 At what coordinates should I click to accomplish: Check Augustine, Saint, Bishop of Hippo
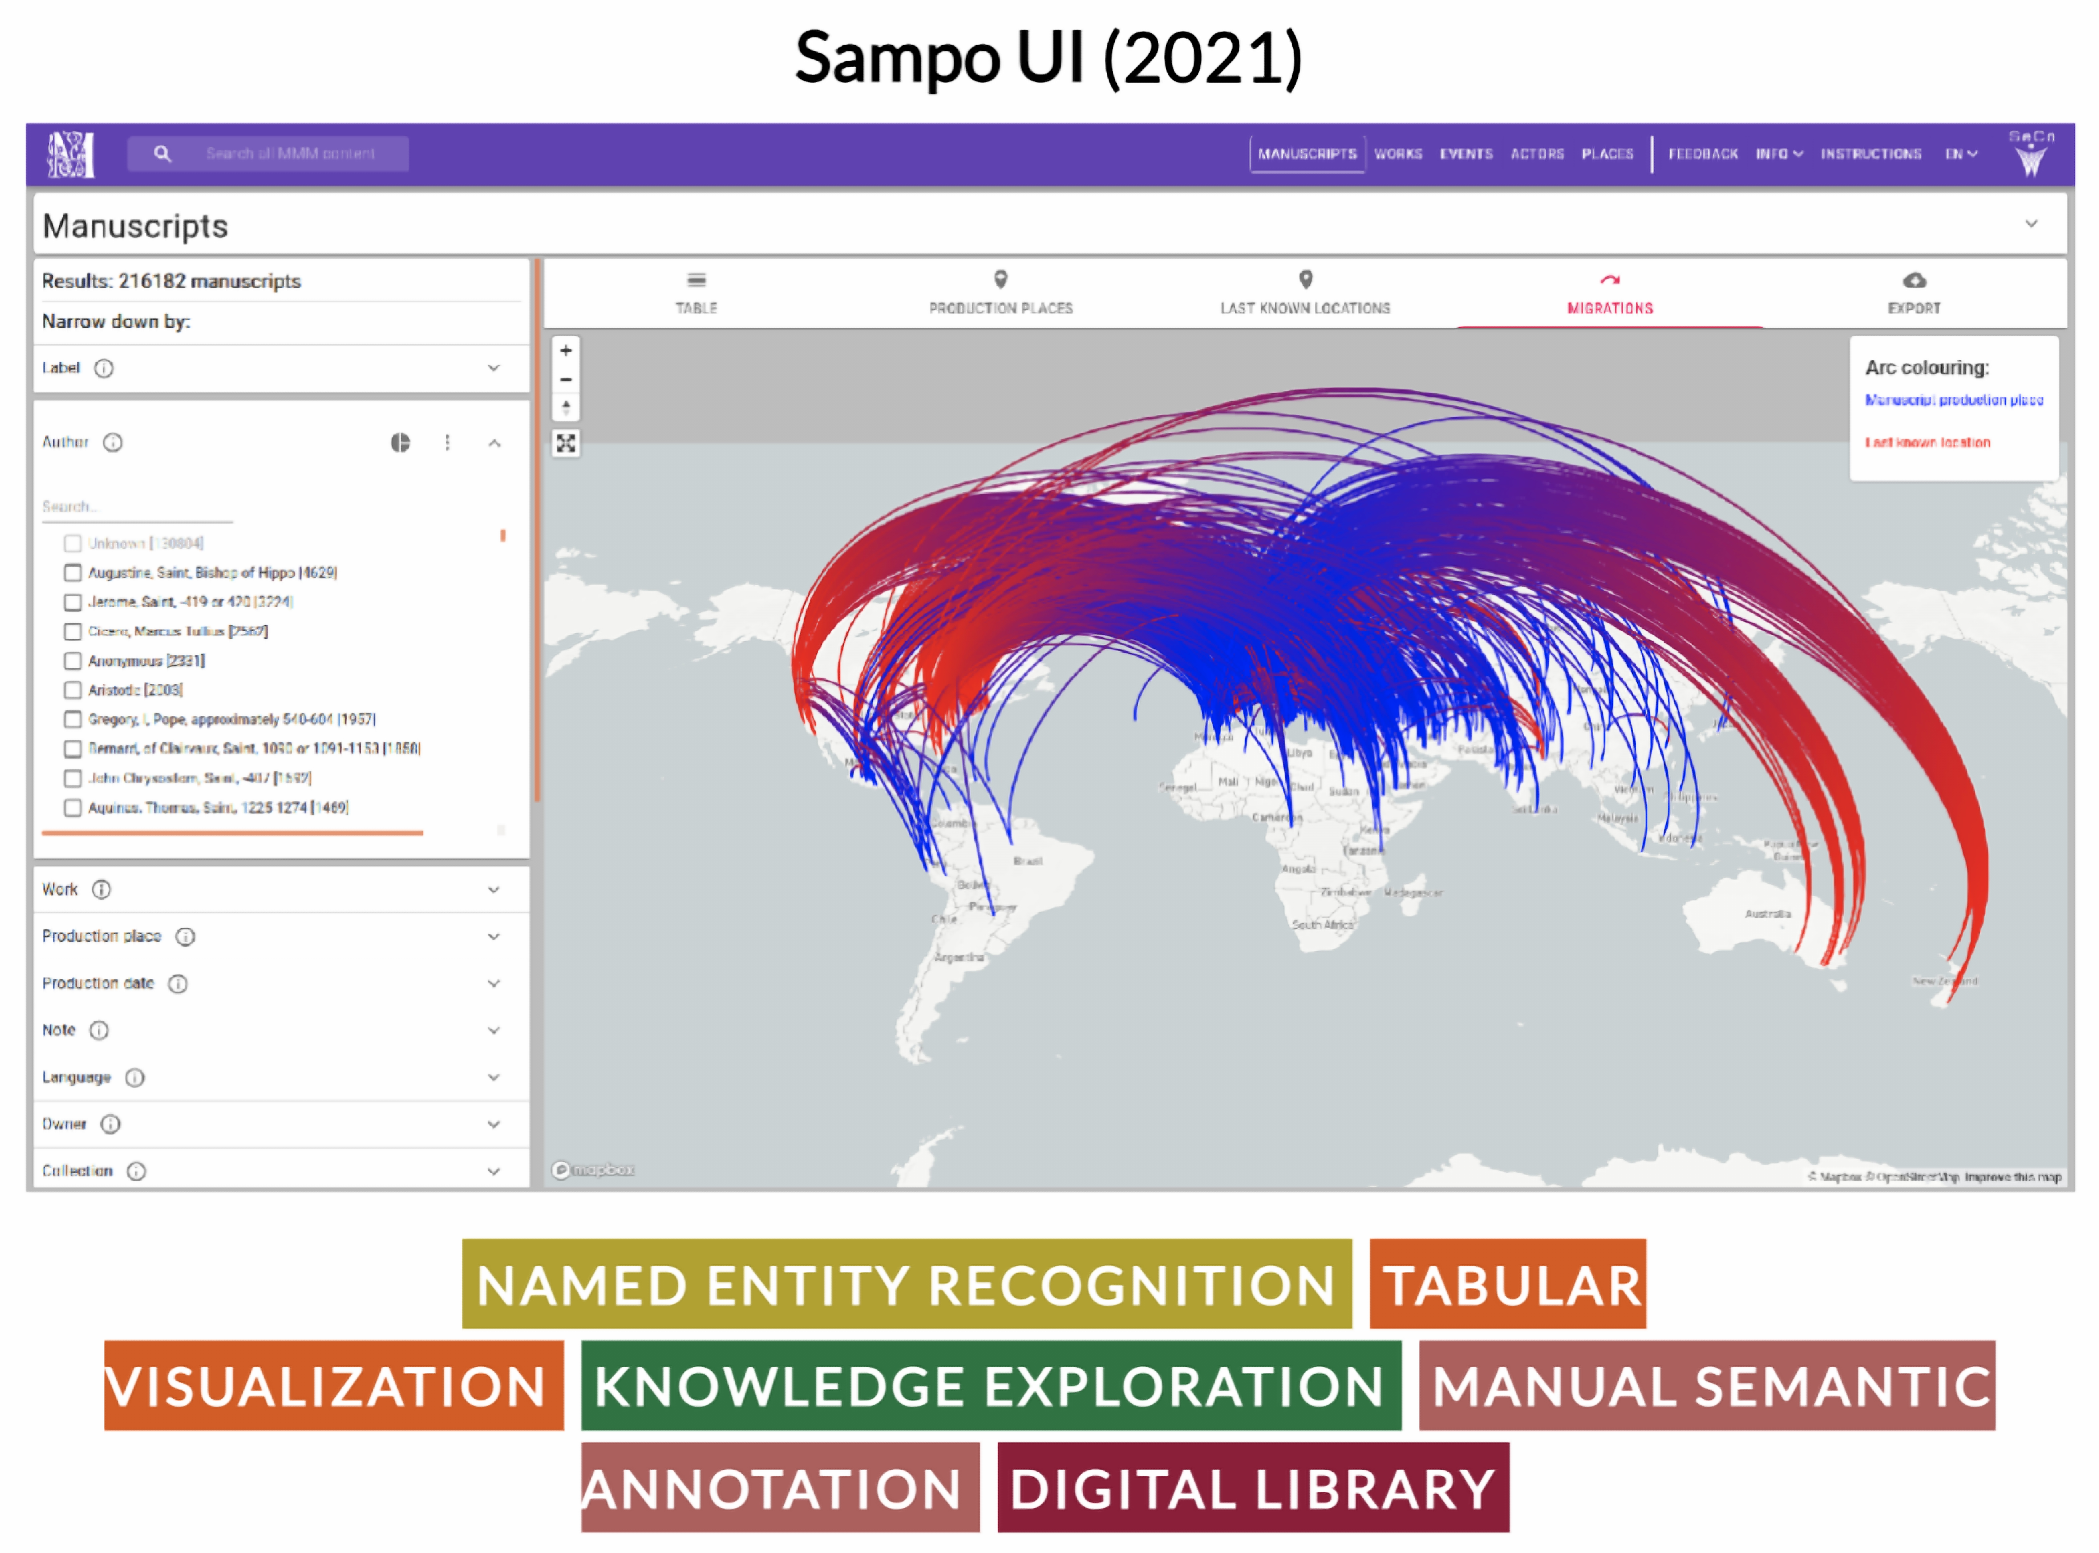pos(73,573)
